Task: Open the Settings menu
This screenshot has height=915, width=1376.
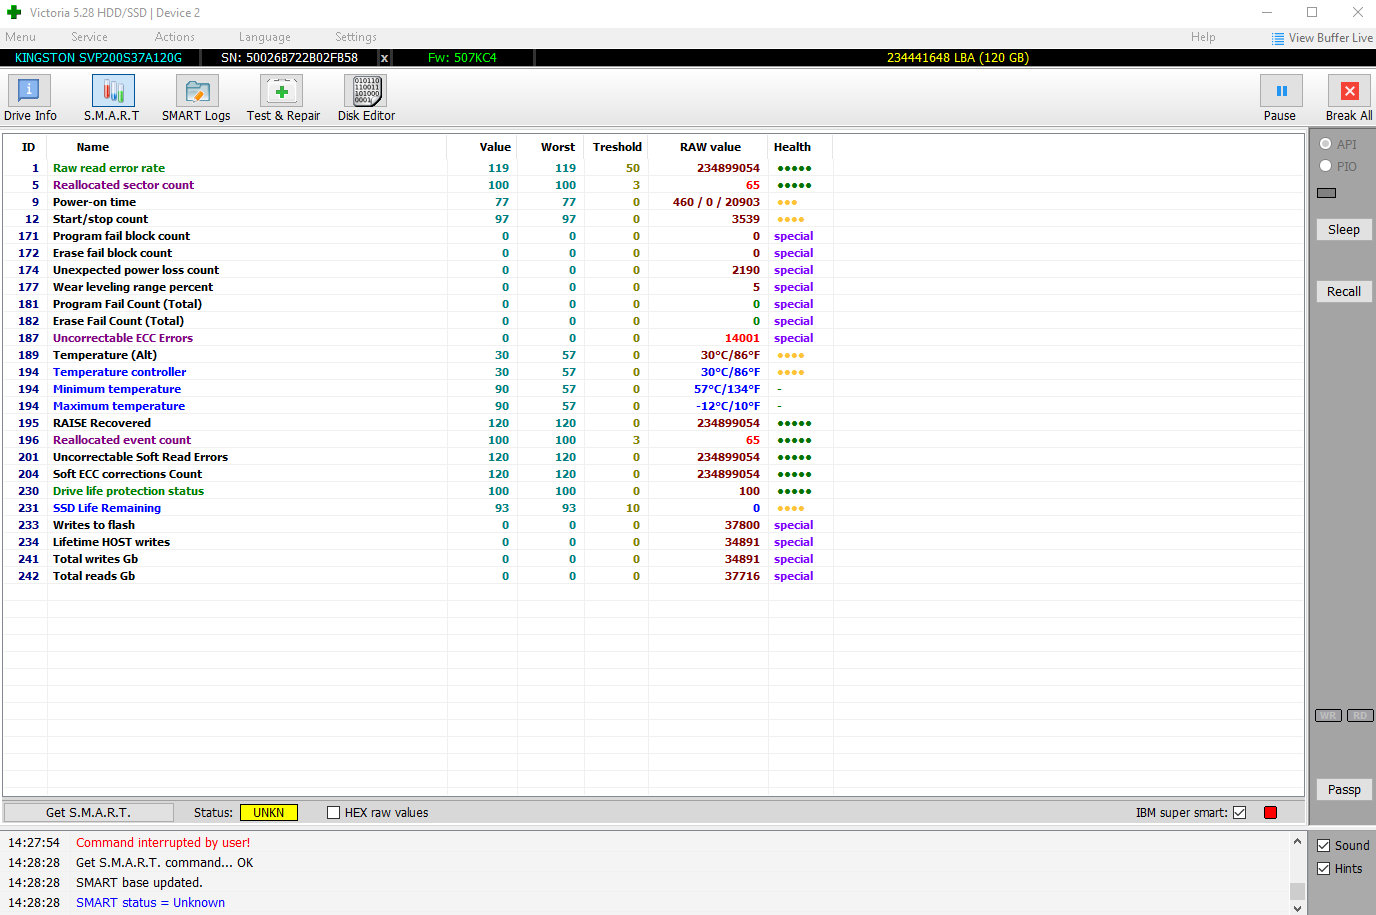Action: tap(356, 37)
